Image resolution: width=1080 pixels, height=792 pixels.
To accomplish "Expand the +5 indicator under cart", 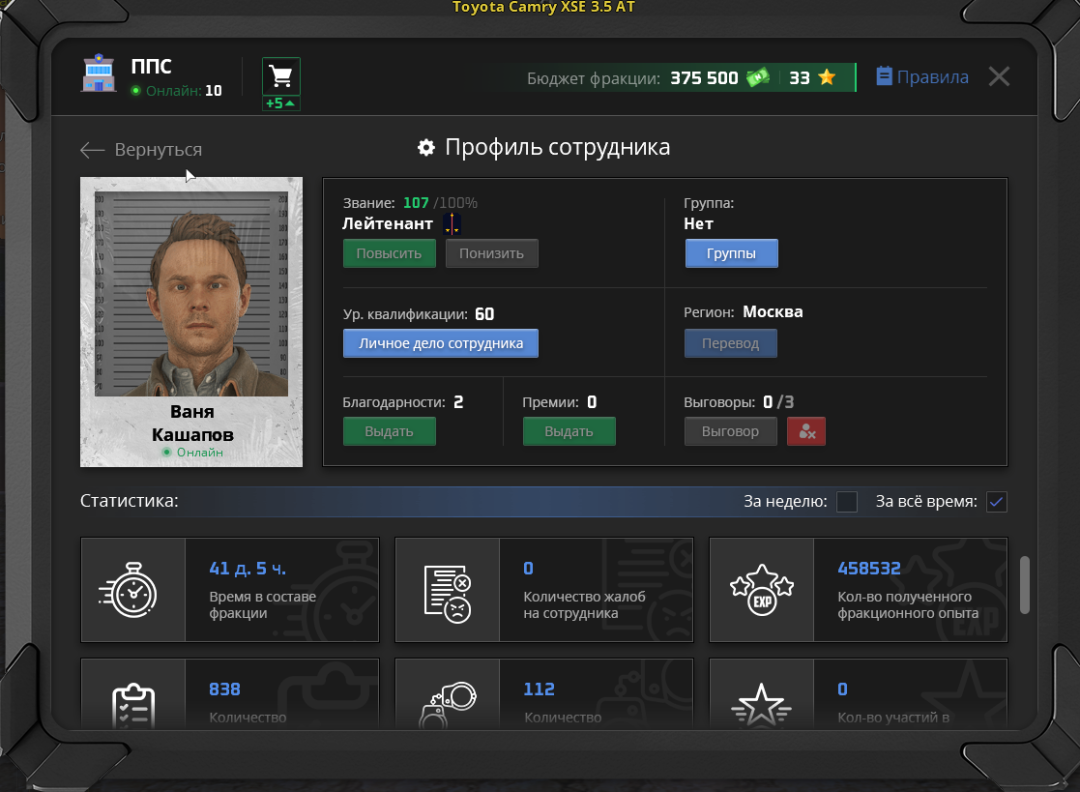I will click(x=281, y=103).
